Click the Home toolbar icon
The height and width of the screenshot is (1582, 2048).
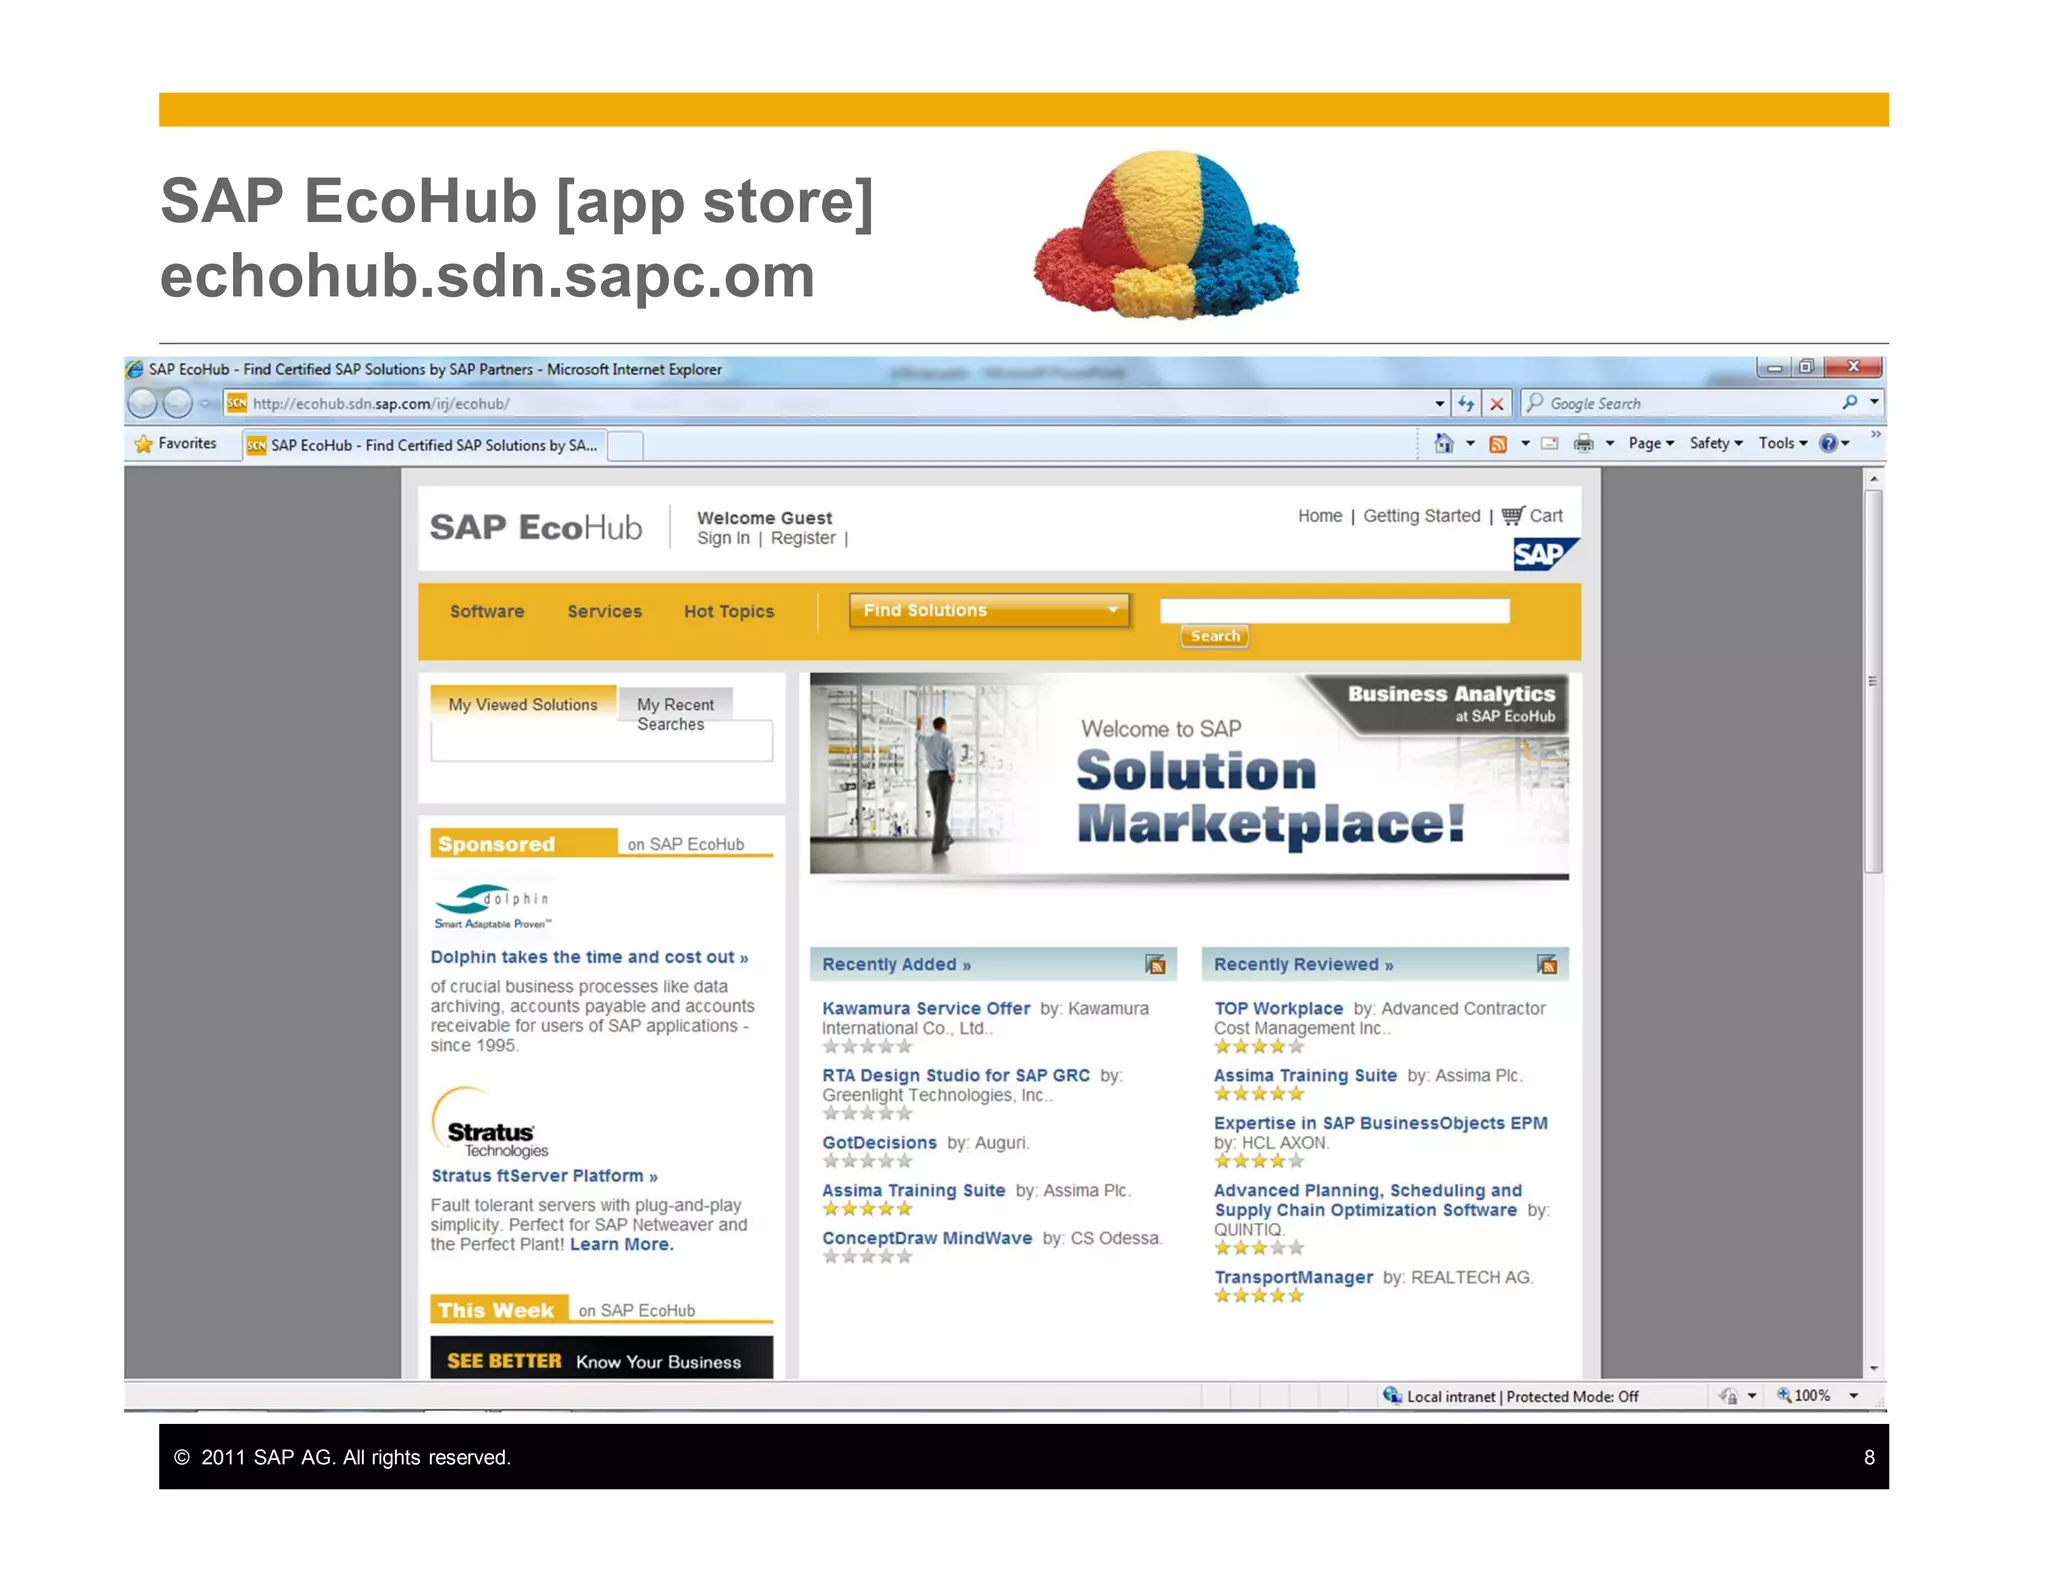pyautogui.click(x=1443, y=443)
